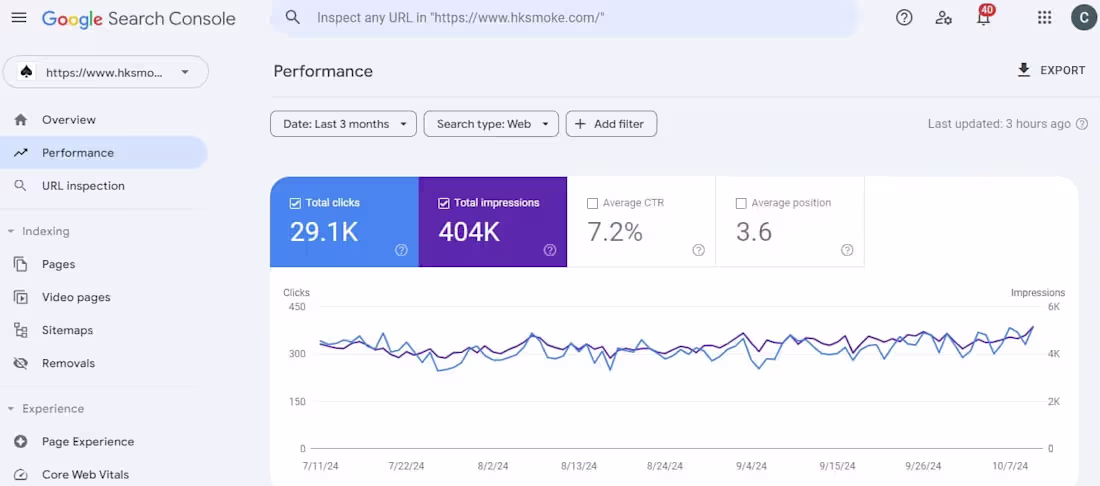Open the Search type: Web dropdown
Screen dimensions: 1100x486
[491, 124]
